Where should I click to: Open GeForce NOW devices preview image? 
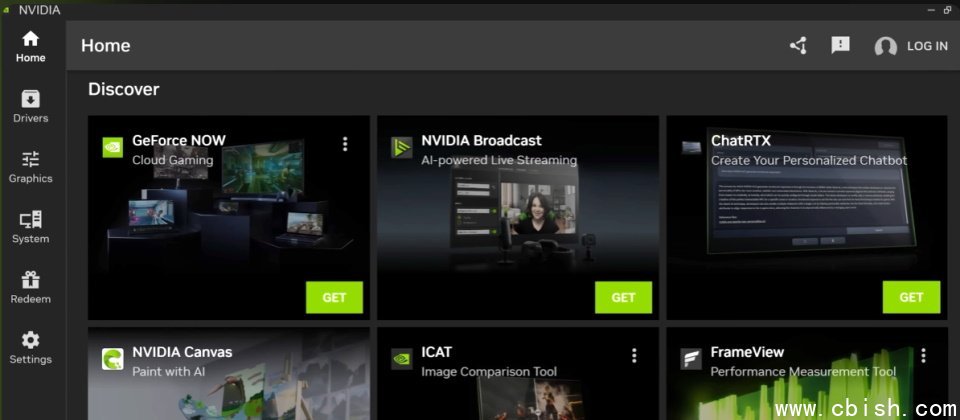[230, 202]
